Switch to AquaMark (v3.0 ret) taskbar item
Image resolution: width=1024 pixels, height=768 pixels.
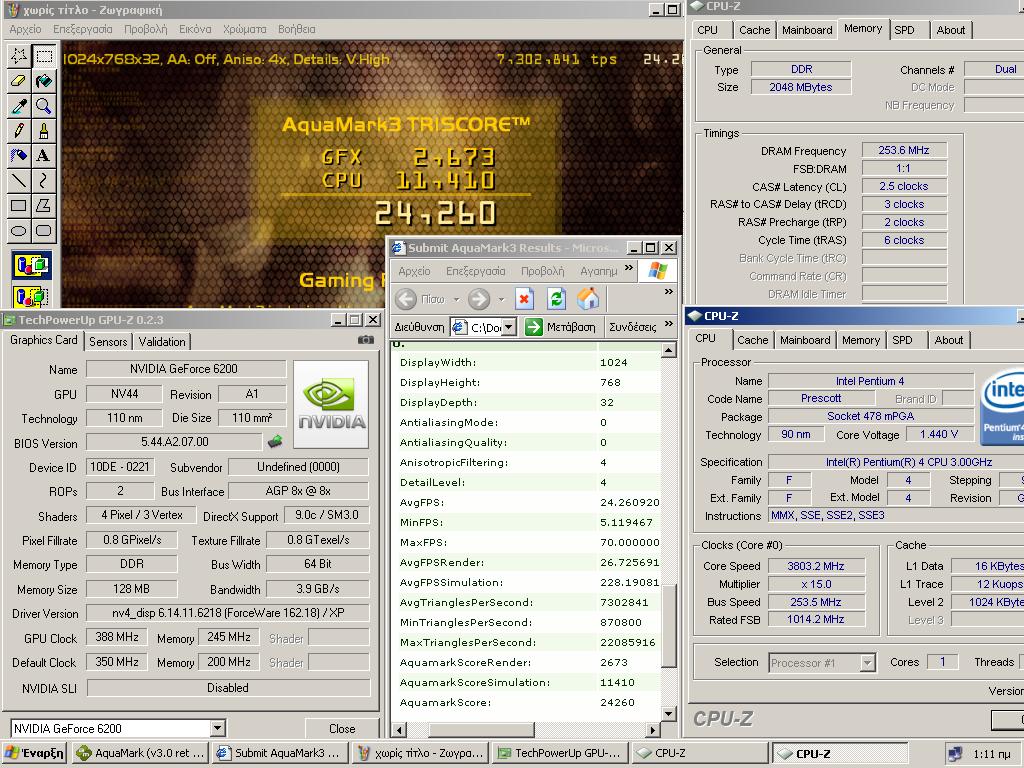pos(140,753)
